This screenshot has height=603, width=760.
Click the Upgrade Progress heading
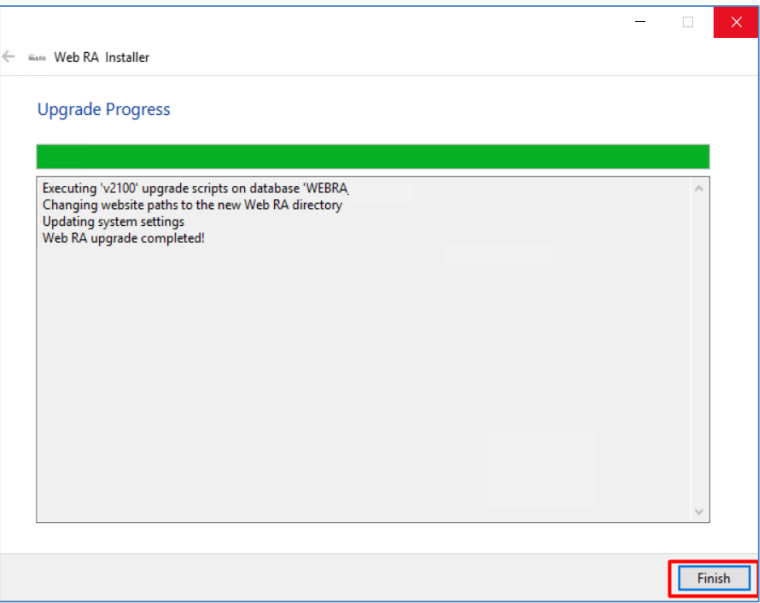pyautogui.click(x=104, y=110)
